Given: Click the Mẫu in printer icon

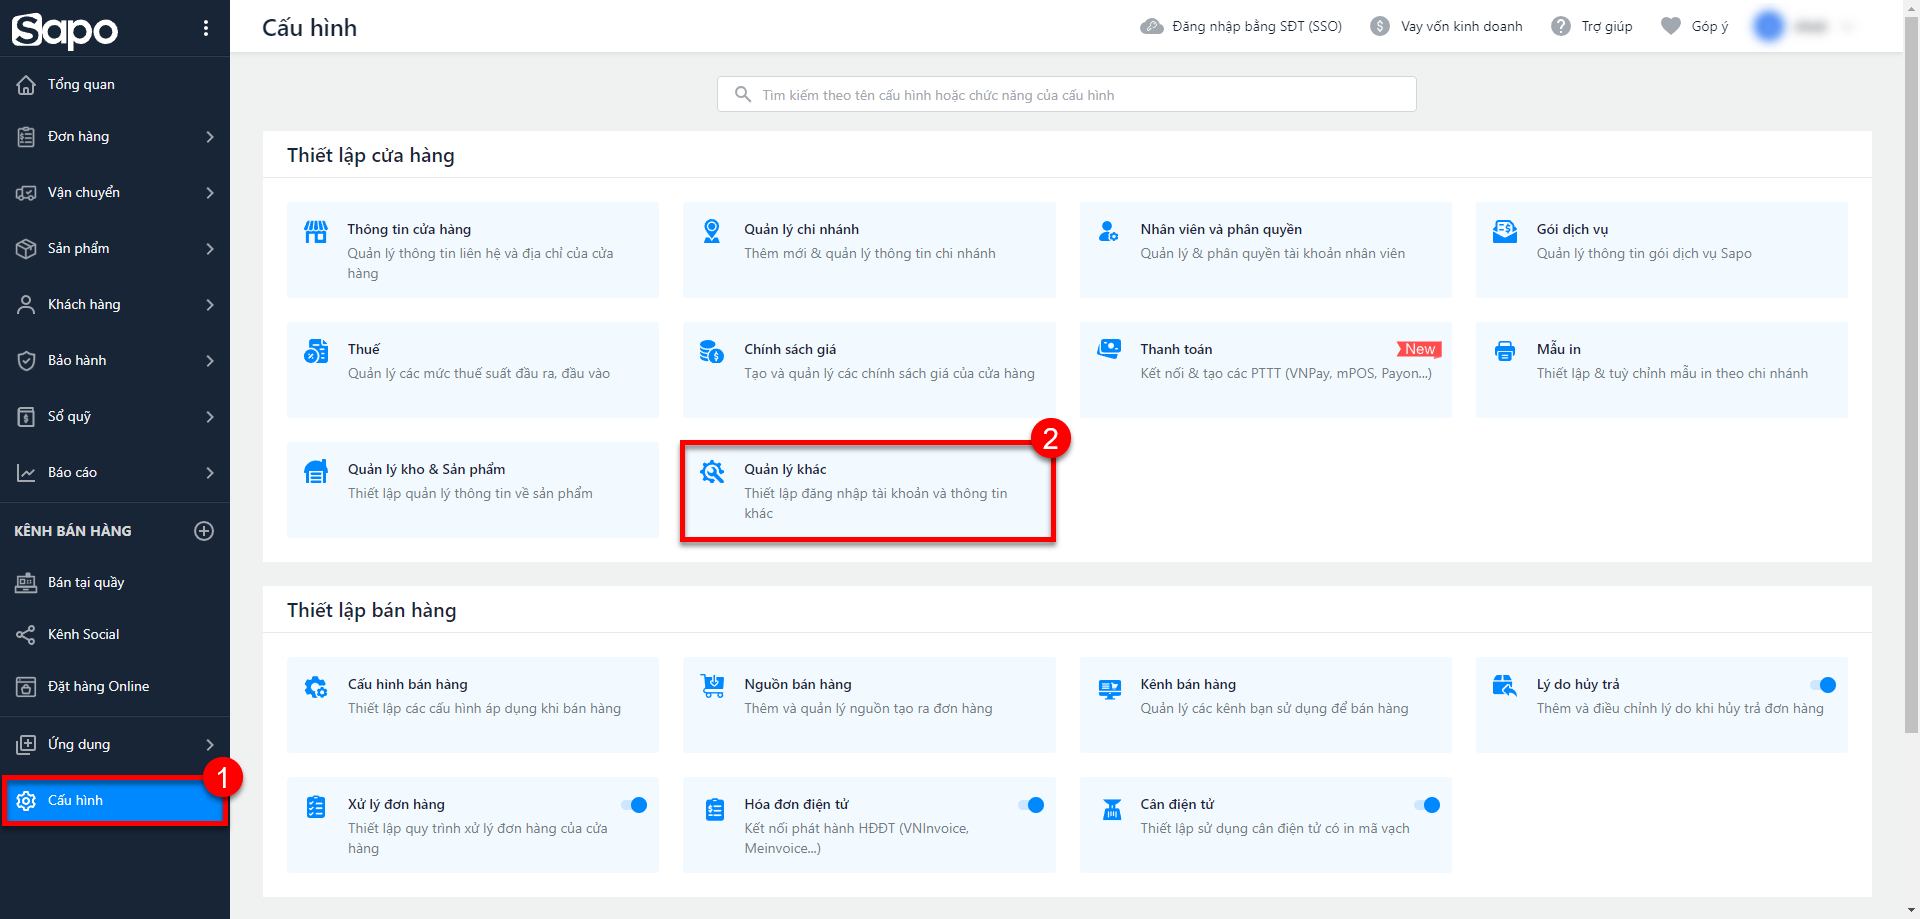Looking at the screenshot, I should tap(1505, 352).
